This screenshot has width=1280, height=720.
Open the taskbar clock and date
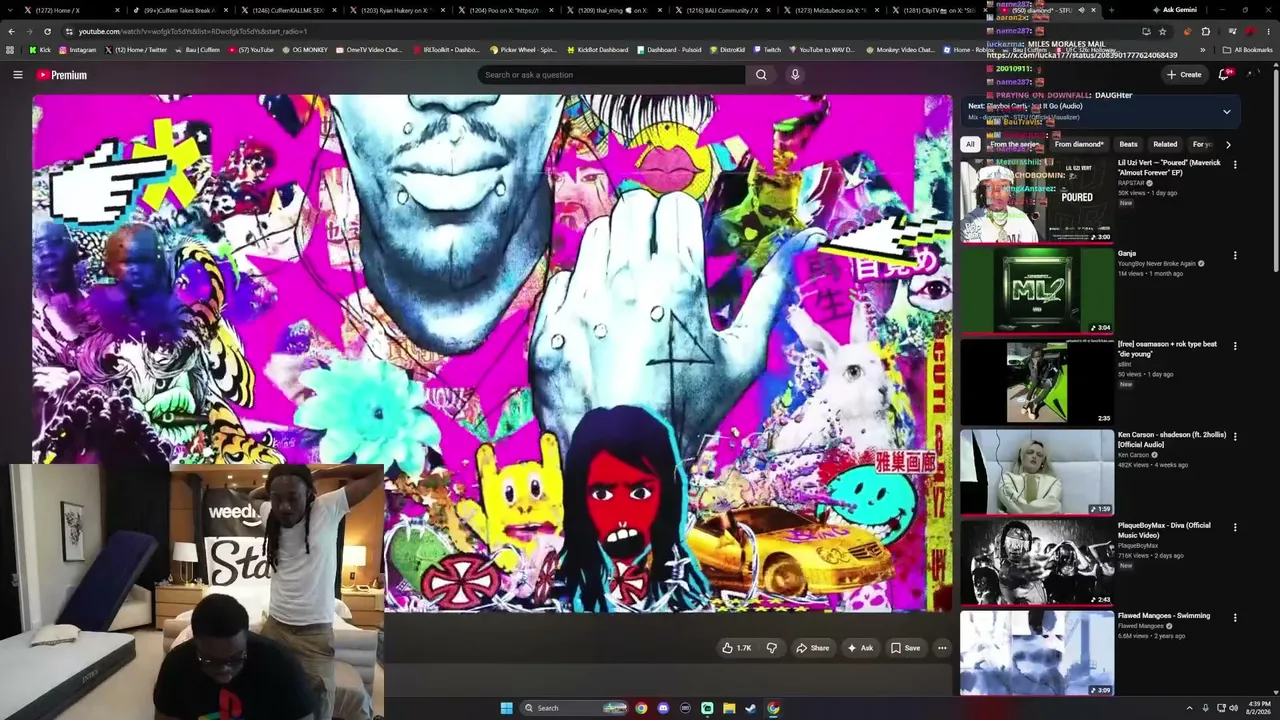click(x=1258, y=708)
